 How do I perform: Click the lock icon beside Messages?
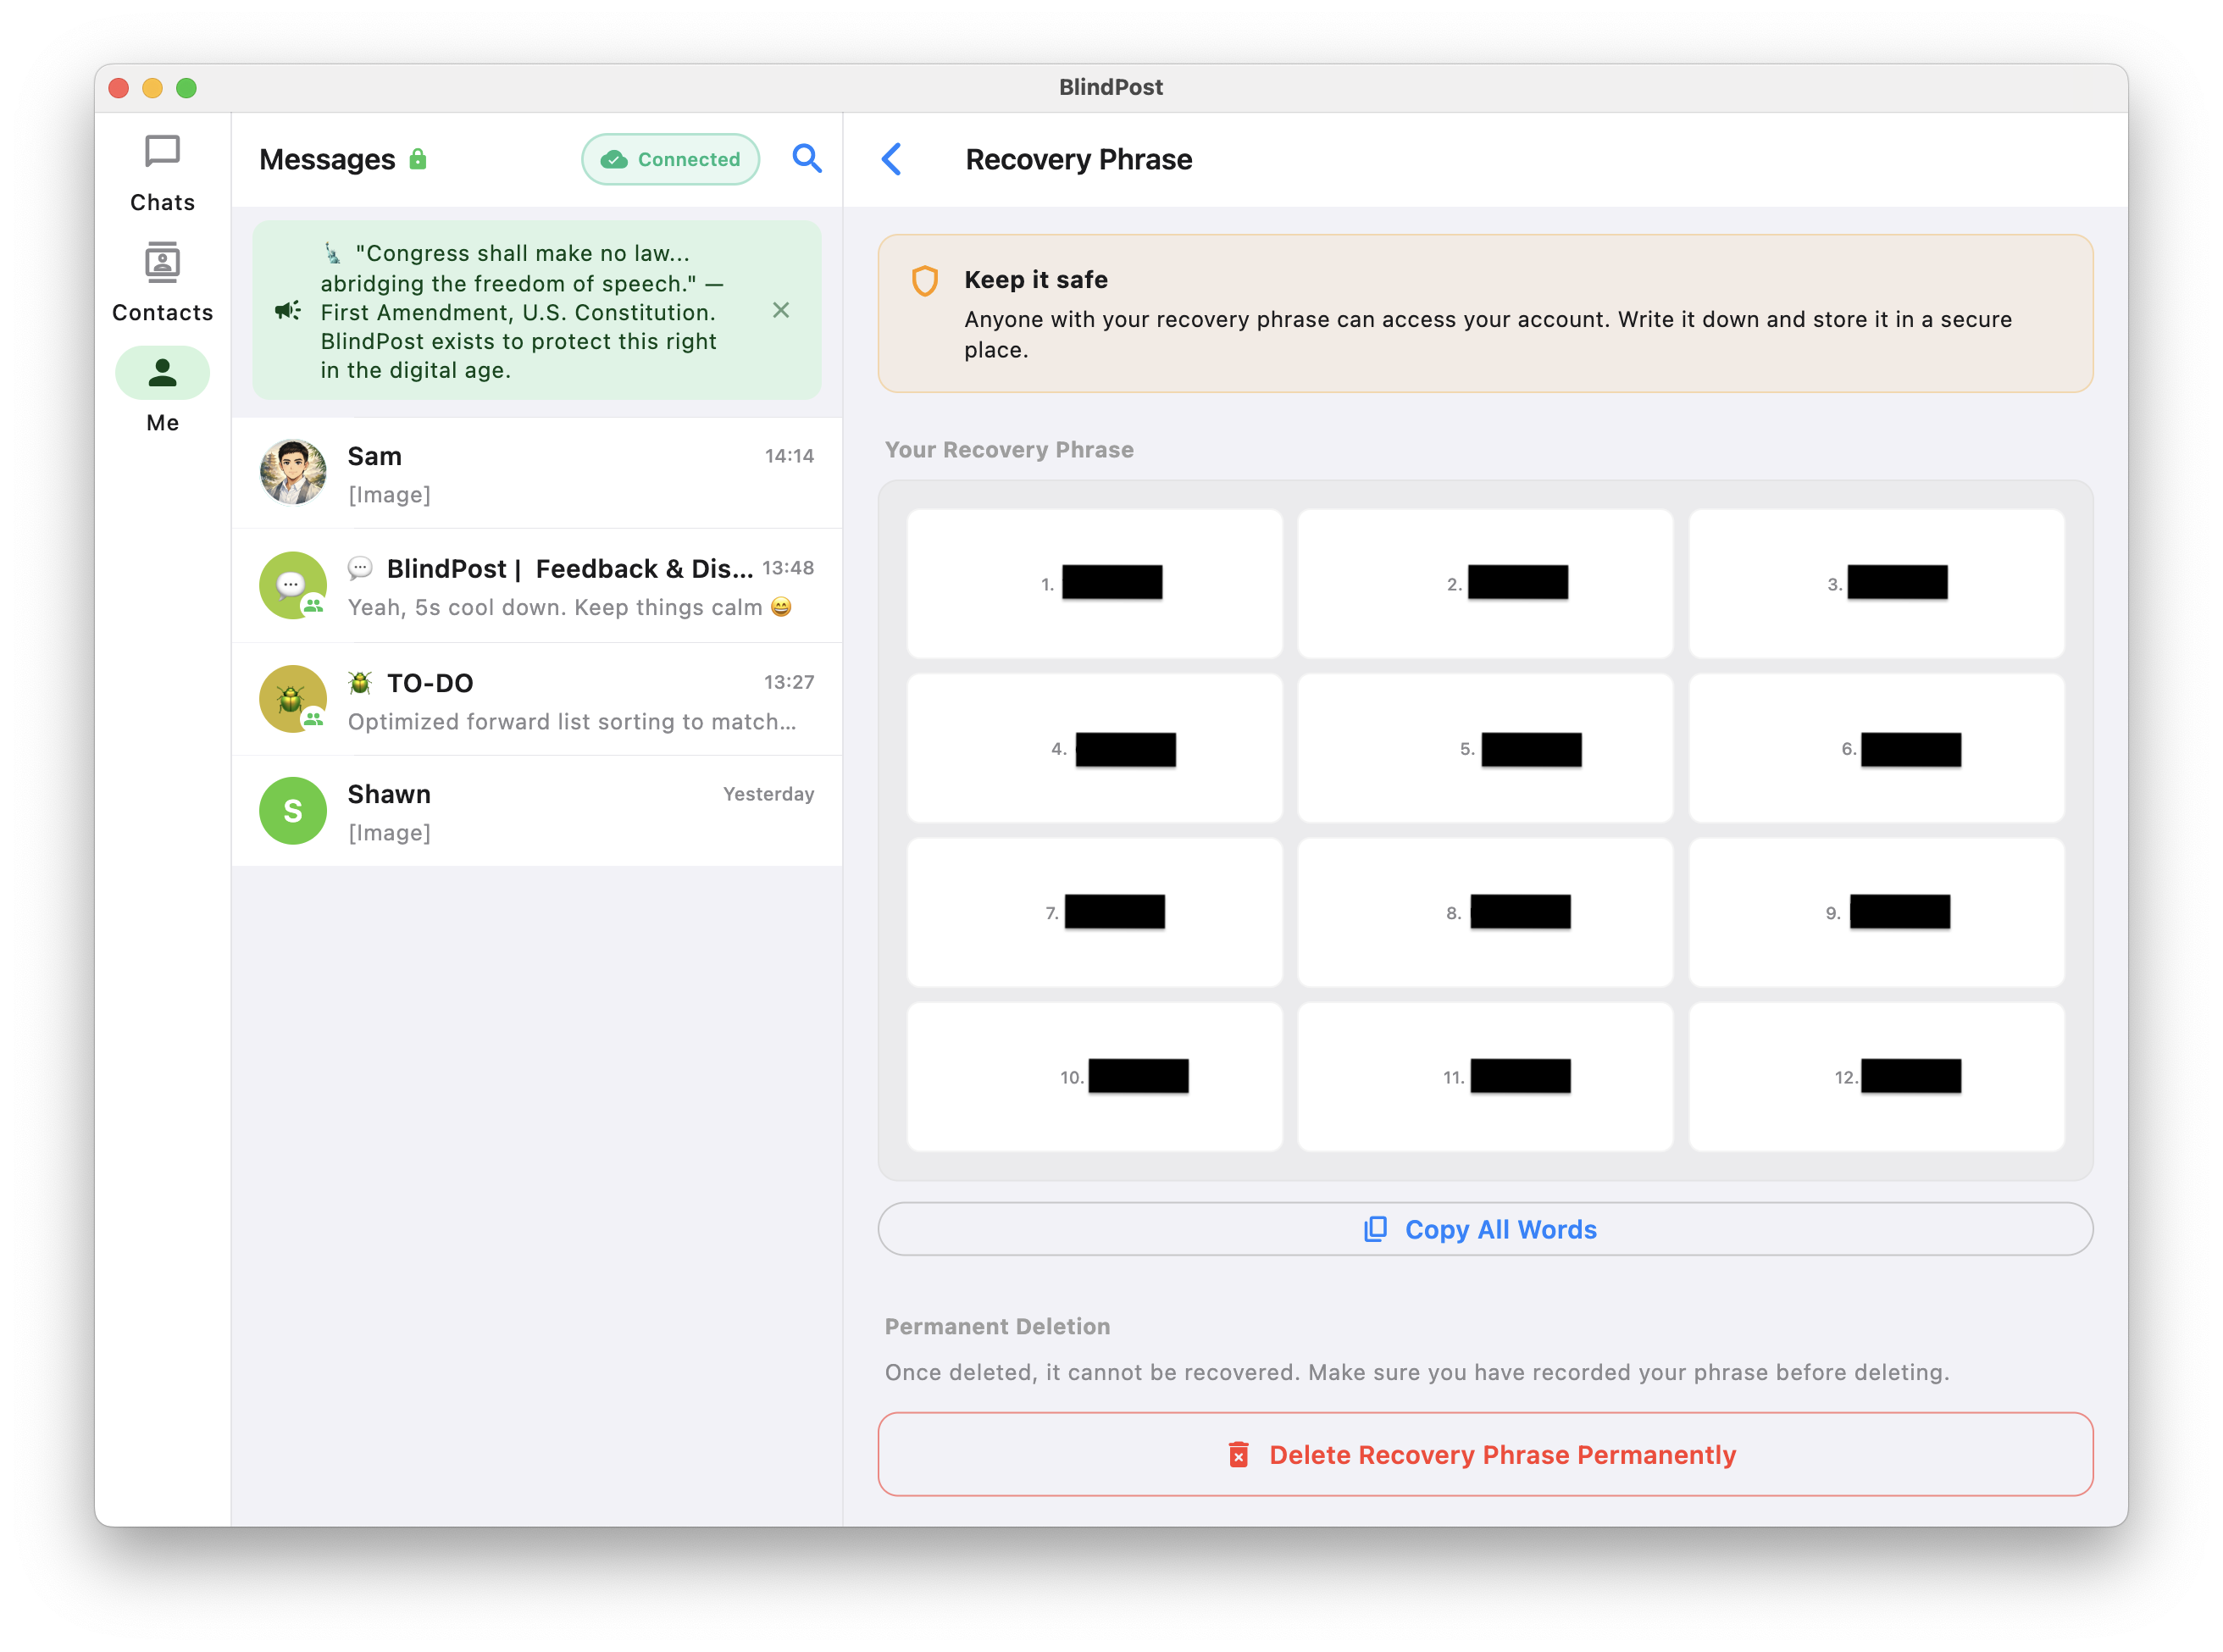pyautogui.click(x=418, y=158)
